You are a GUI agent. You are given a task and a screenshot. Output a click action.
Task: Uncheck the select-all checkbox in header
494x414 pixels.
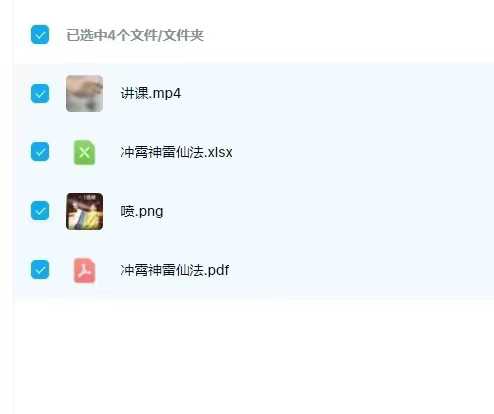pos(40,34)
